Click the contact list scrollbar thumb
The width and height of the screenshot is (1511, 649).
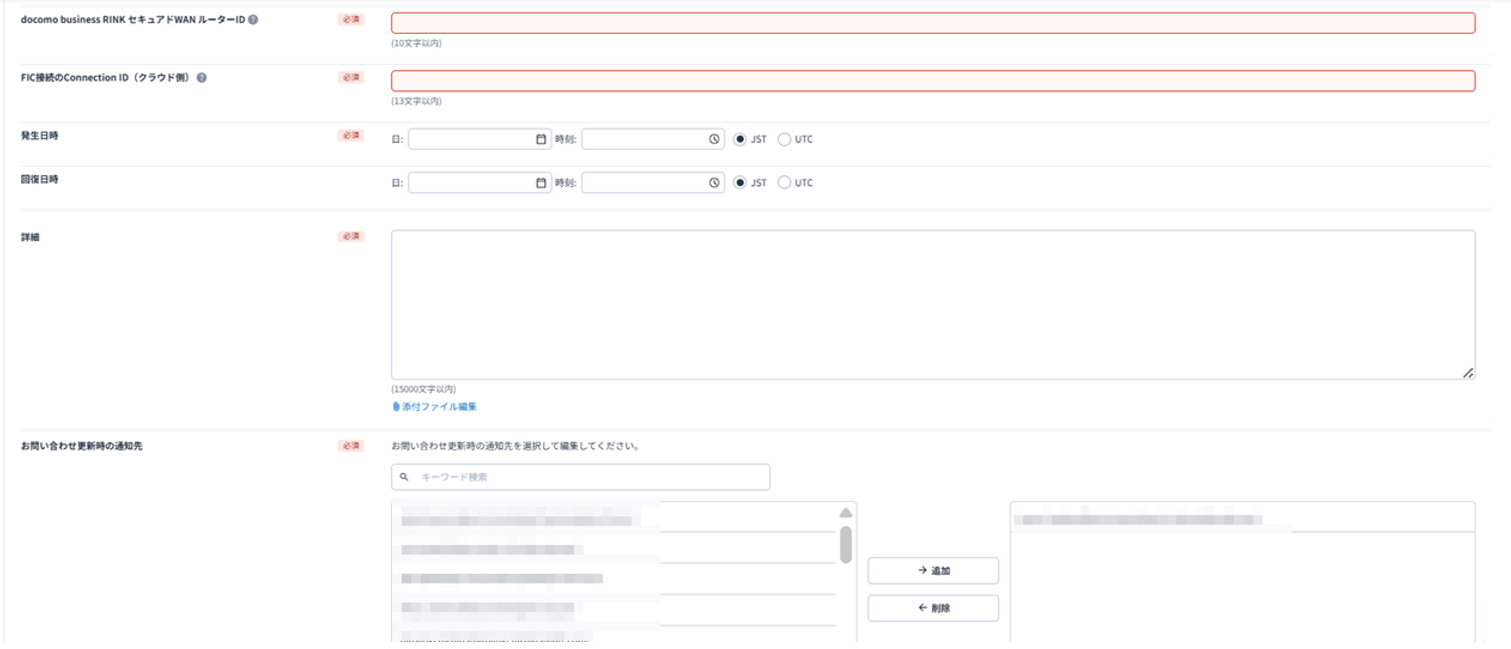coord(846,545)
